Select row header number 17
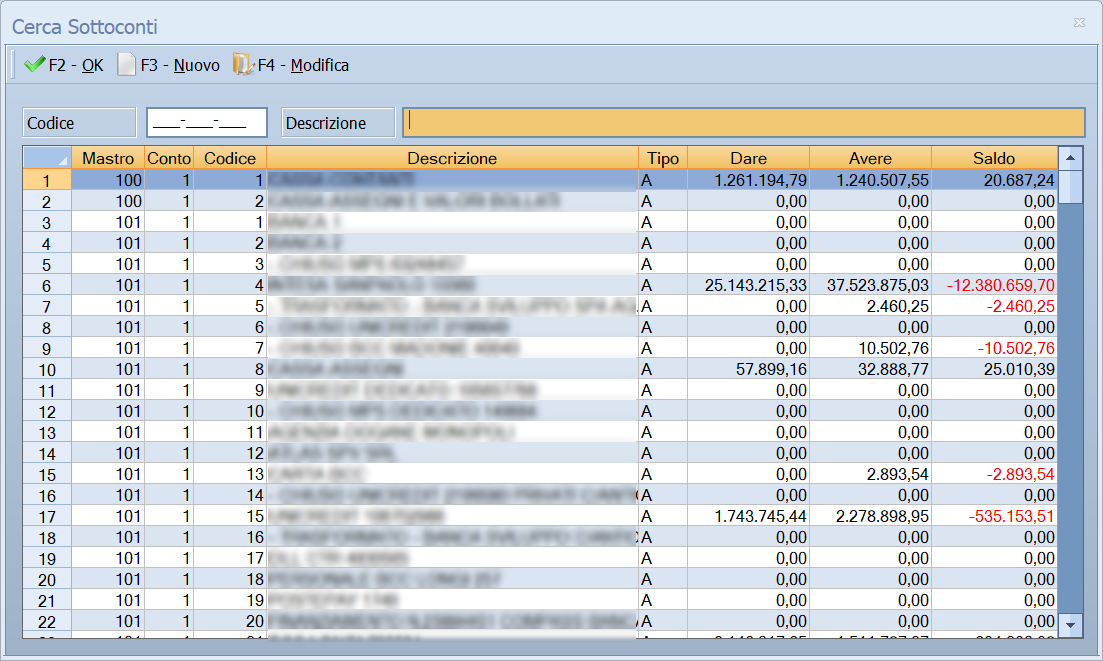 pyautogui.click(x=47, y=517)
